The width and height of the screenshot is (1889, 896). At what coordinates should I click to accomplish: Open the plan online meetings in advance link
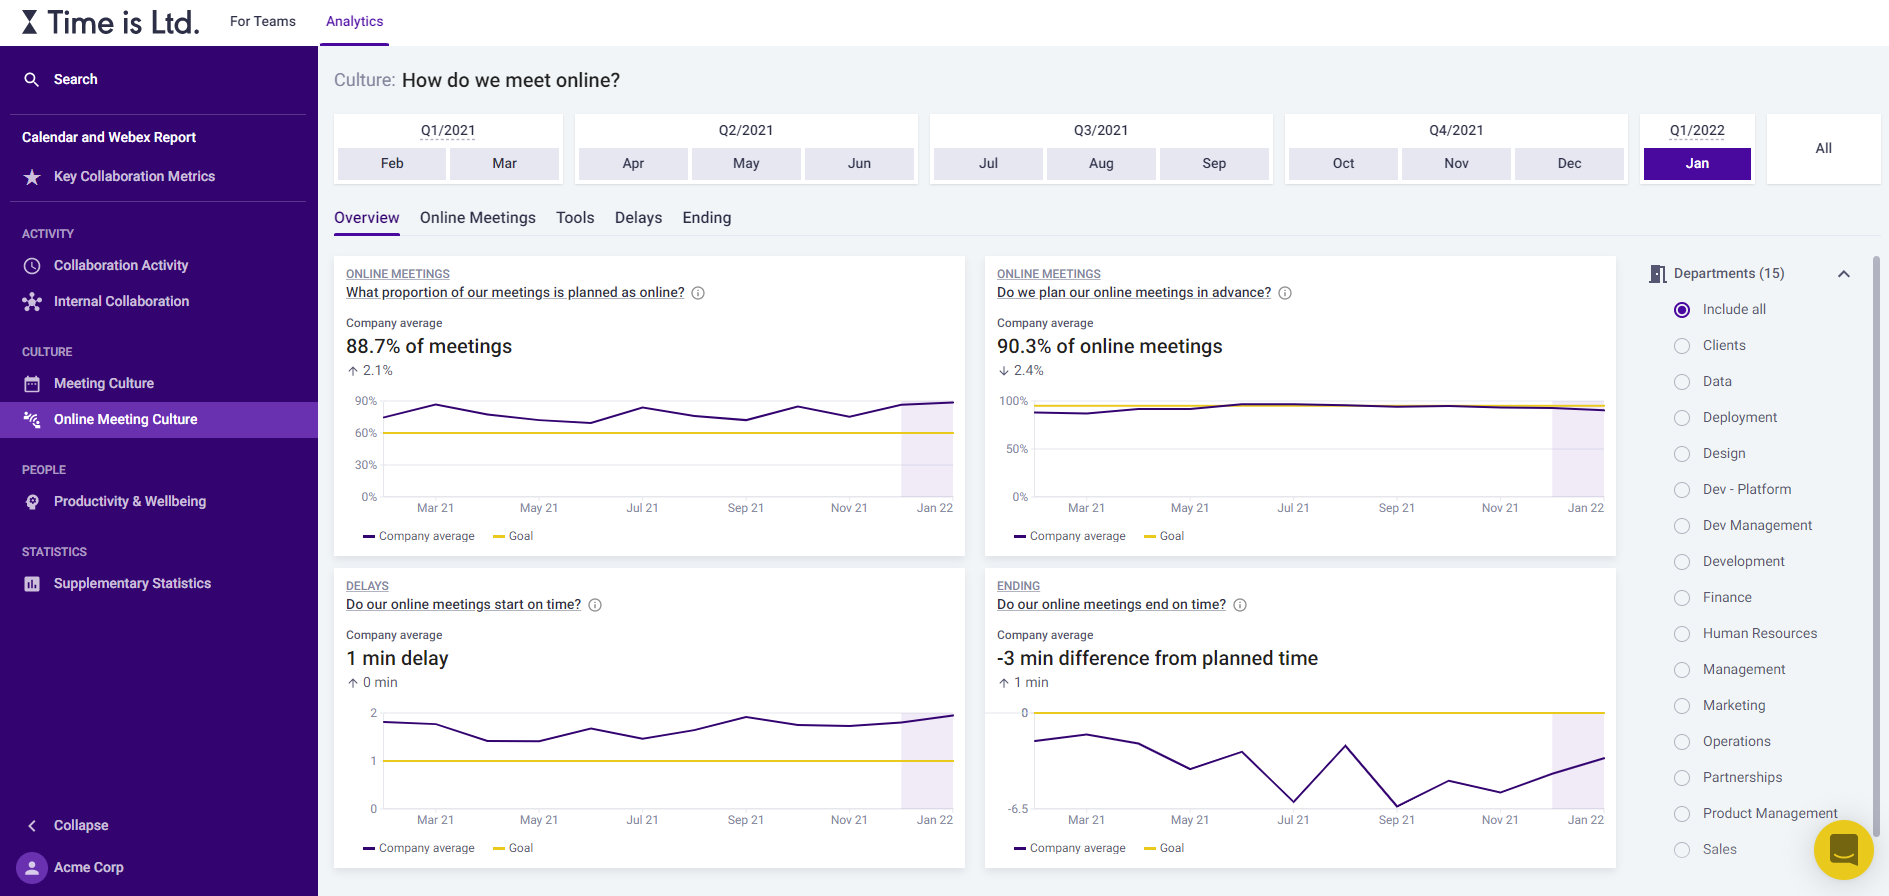[x=1134, y=293]
